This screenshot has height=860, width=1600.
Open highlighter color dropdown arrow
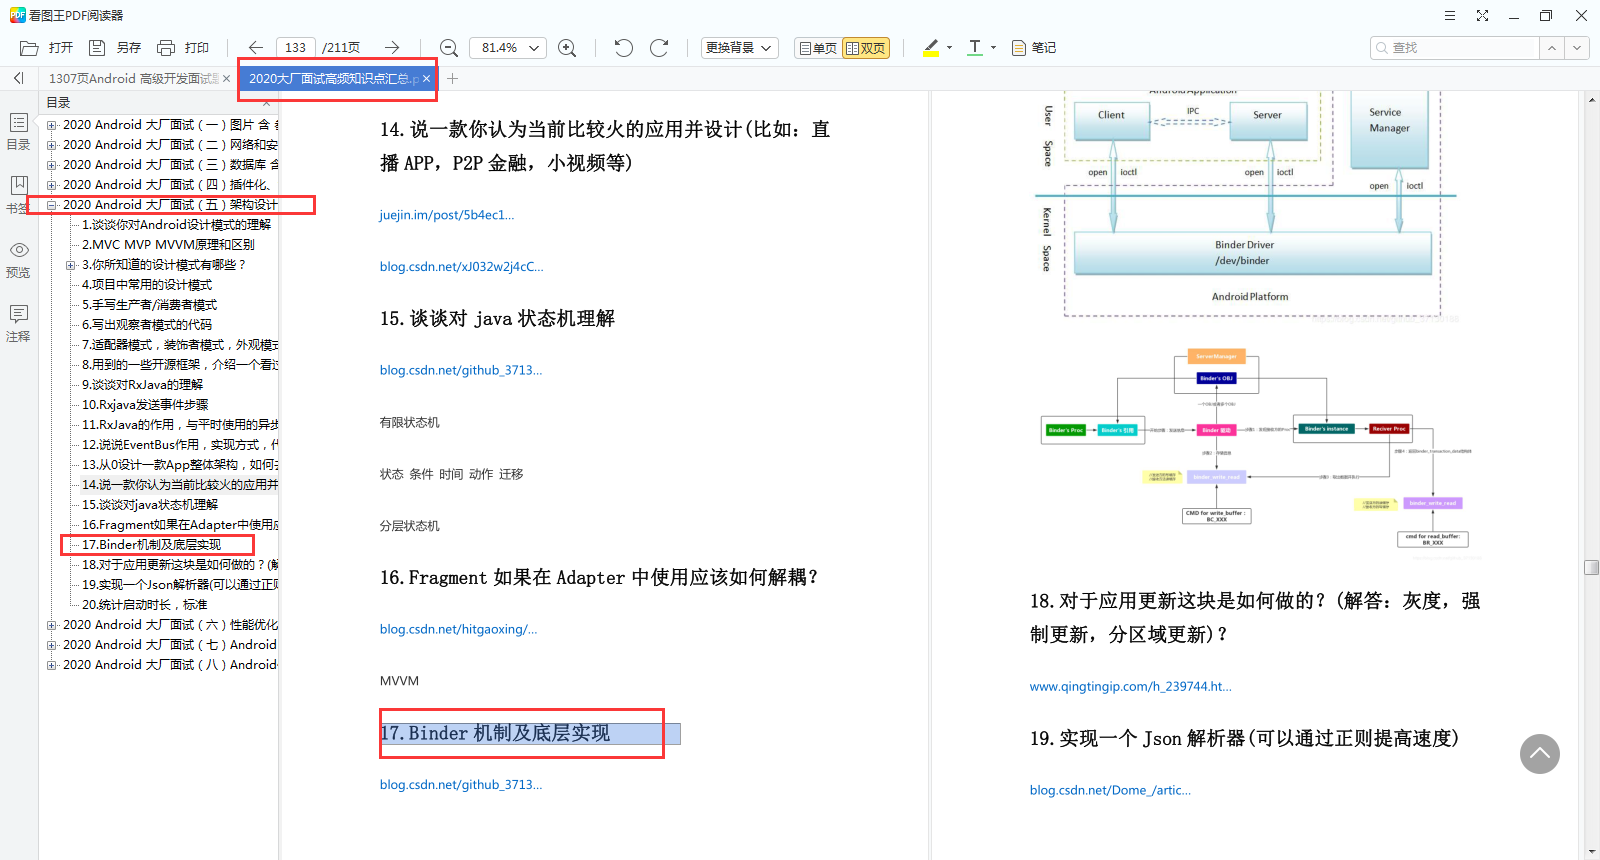[x=949, y=47]
